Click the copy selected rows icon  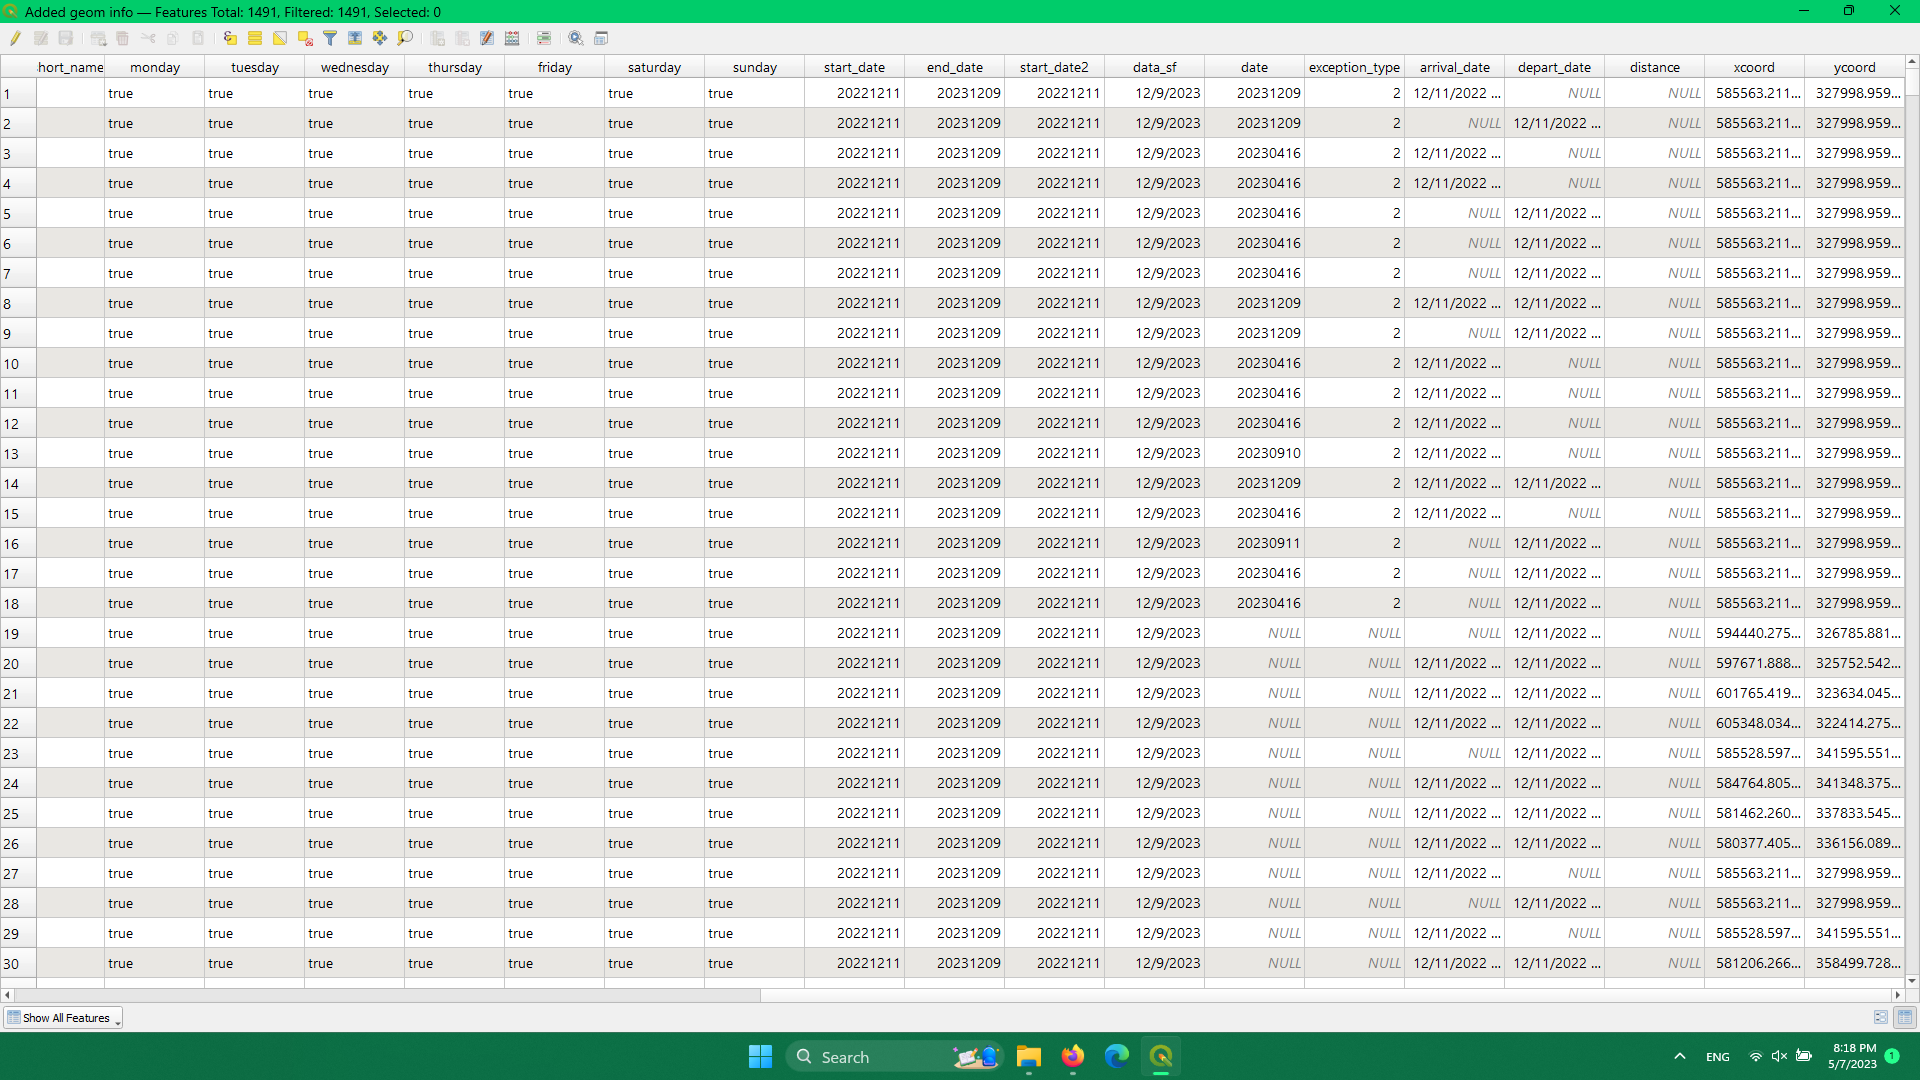coord(173,38)
